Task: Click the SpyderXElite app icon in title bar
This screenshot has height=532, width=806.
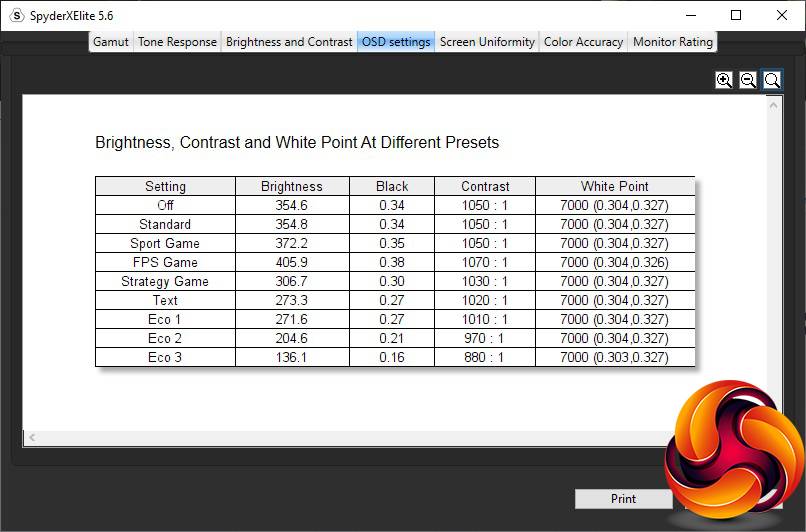Action: click(17, 15)
